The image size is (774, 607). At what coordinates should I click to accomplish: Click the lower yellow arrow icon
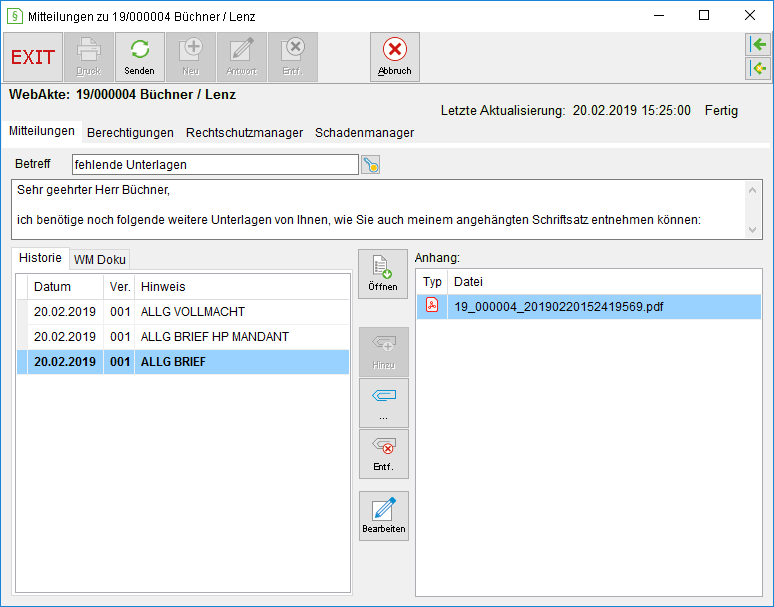point(758,68)
